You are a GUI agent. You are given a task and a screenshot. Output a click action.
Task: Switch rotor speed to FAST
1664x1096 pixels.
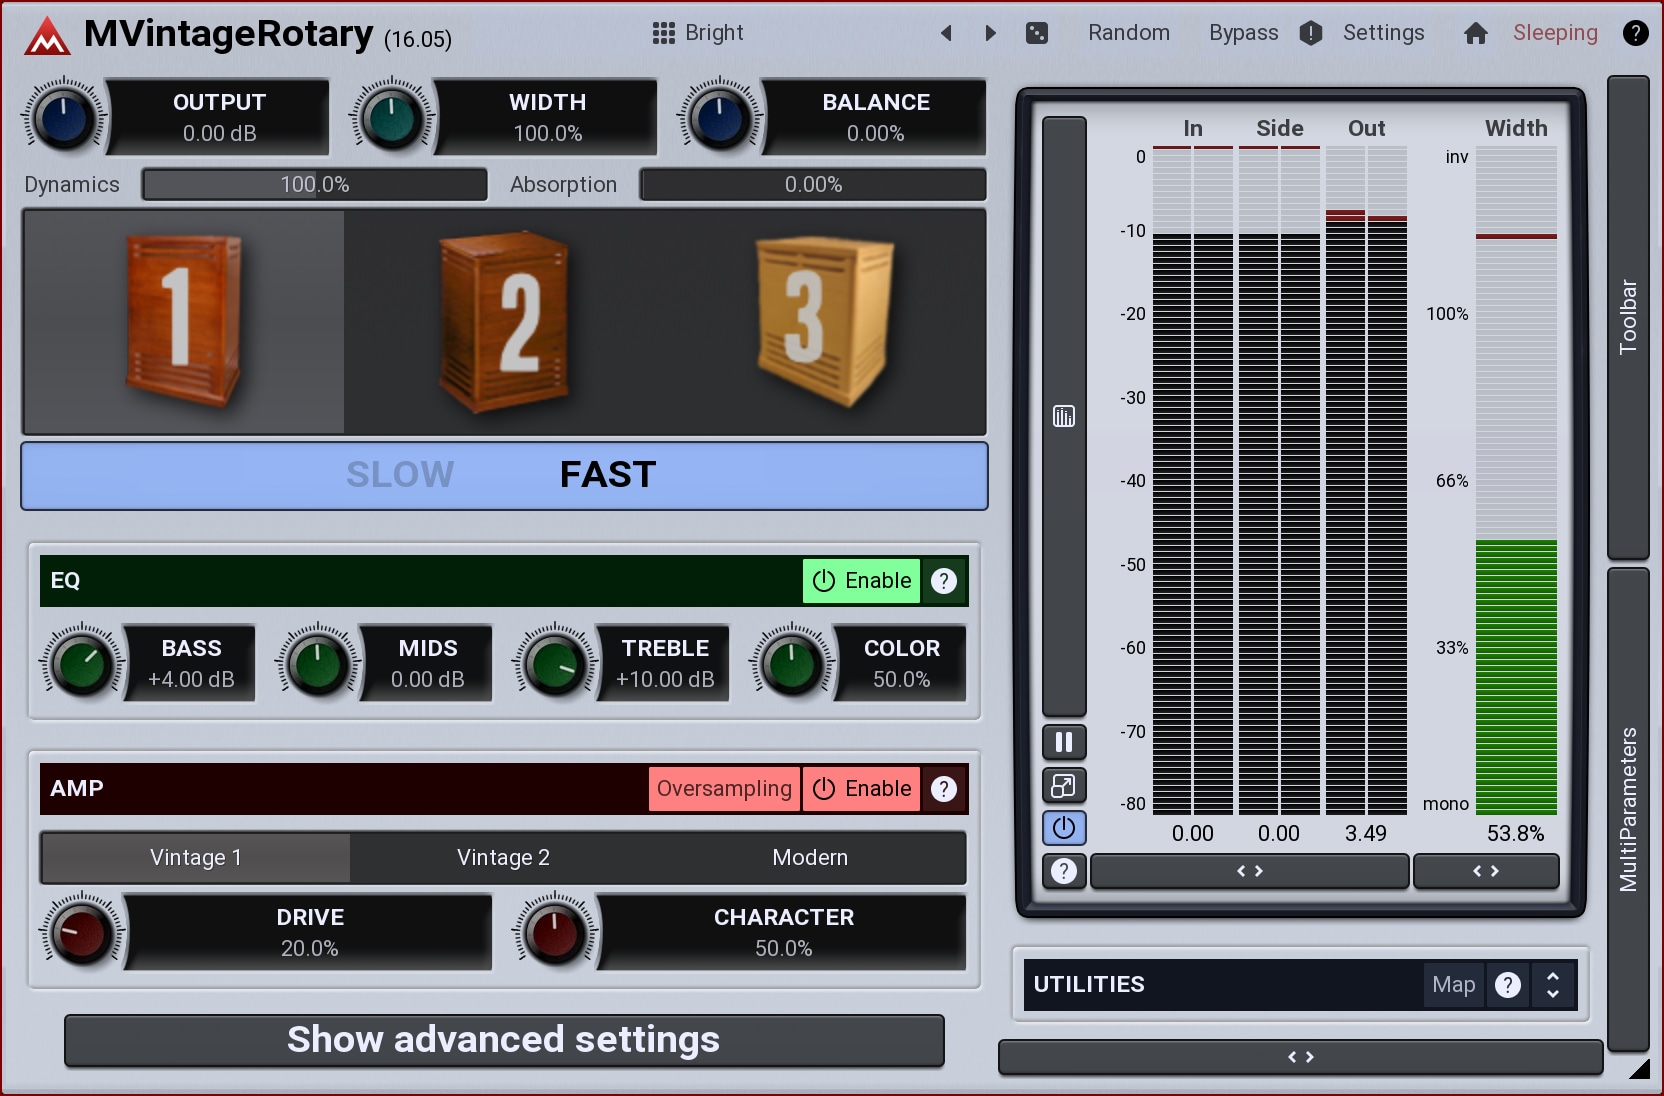pyautogui.click(x=608, y=475)
